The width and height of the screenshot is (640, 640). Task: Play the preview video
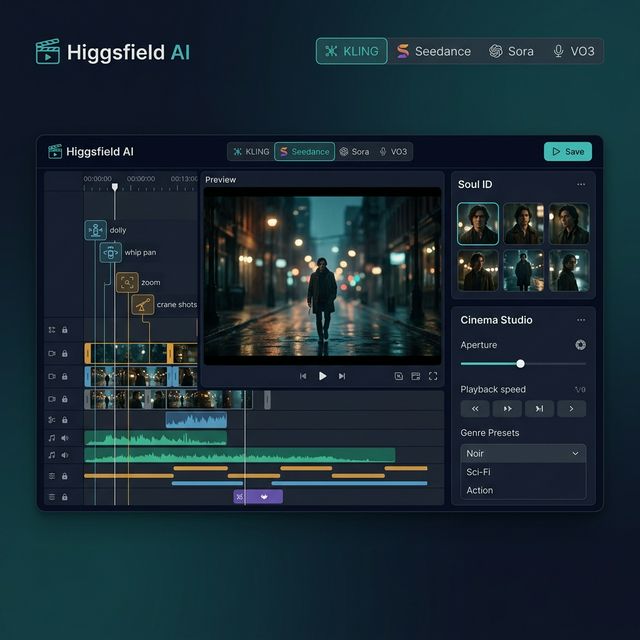pyautogui.click(x=322, y=376)
